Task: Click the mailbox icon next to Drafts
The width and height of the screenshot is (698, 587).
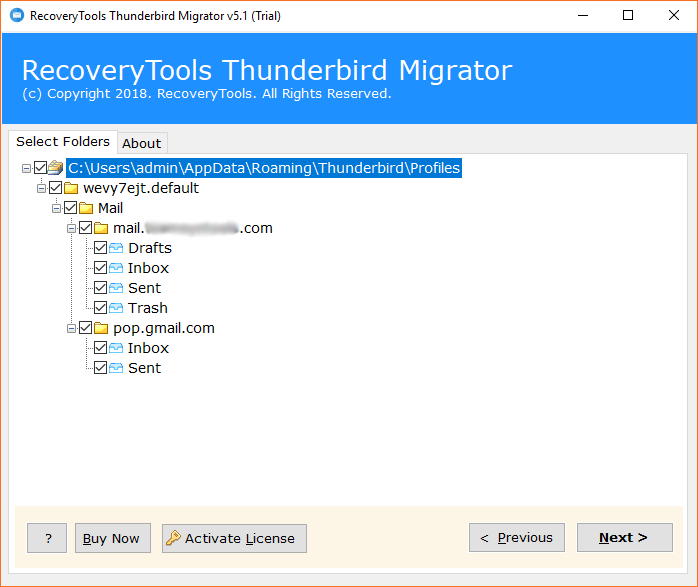Action: click(x=116, y=248)
